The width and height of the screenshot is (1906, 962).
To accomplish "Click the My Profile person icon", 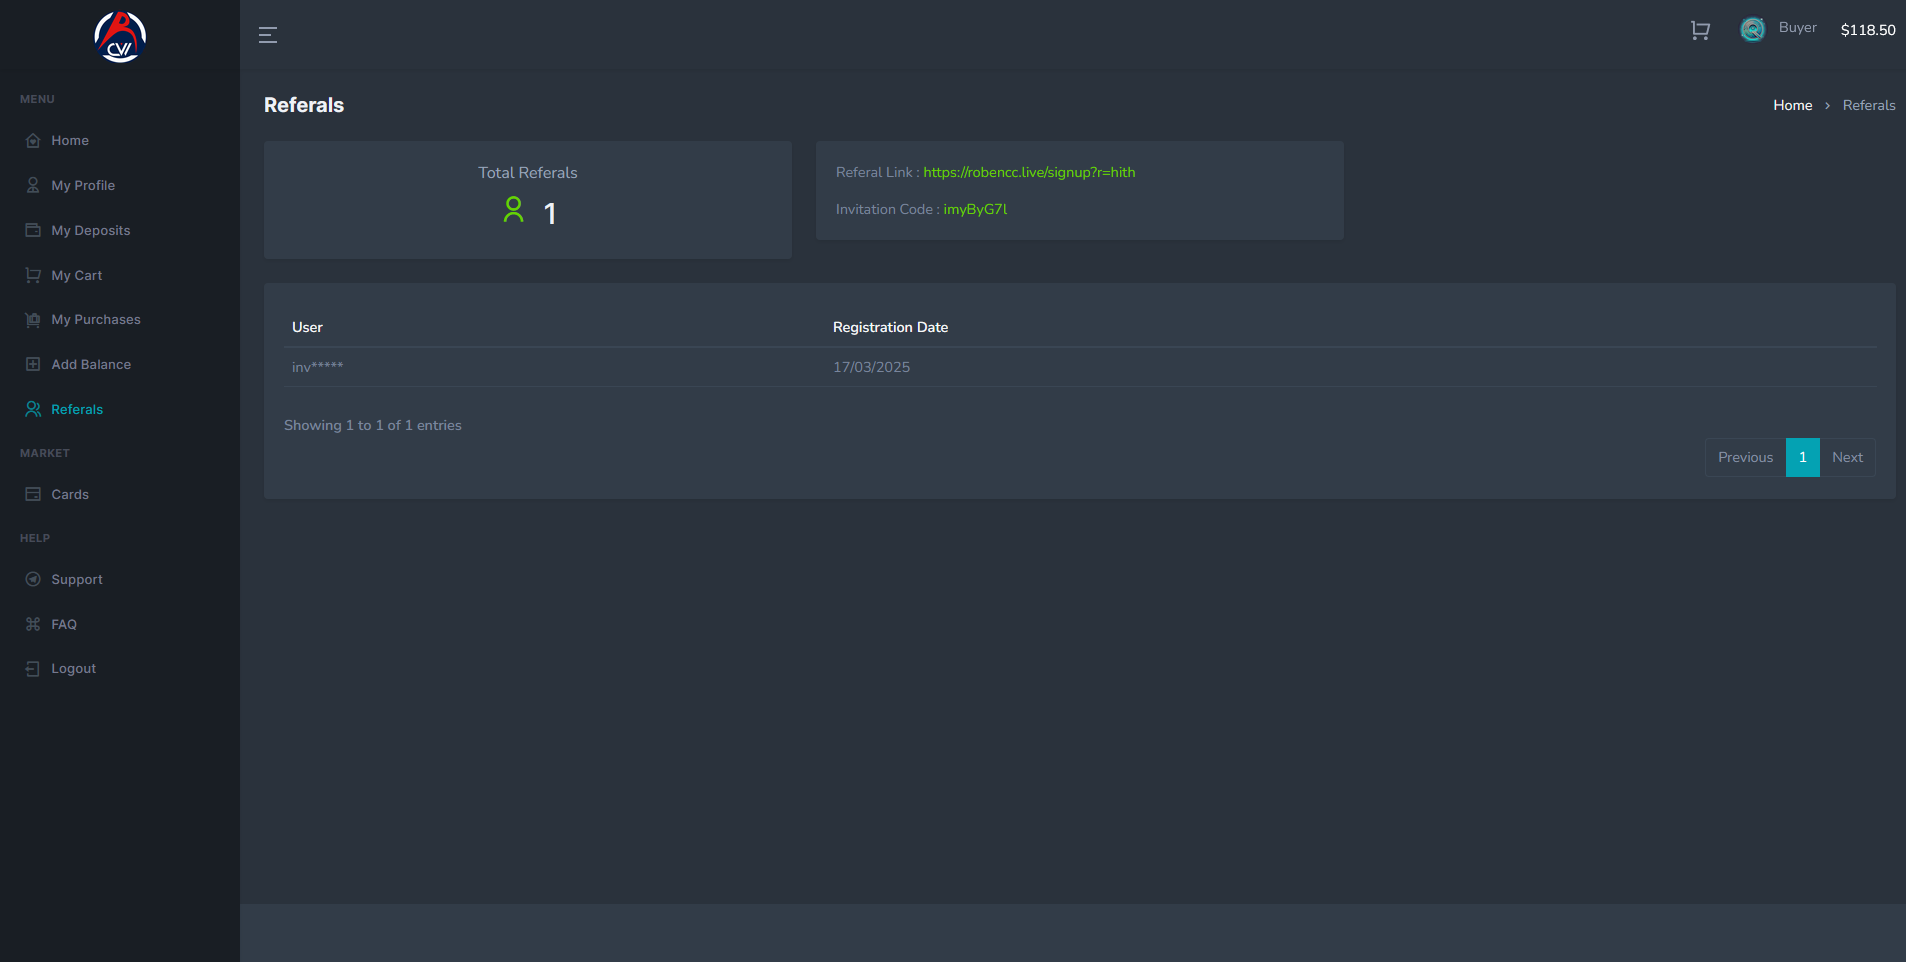I will pos(33,186).
